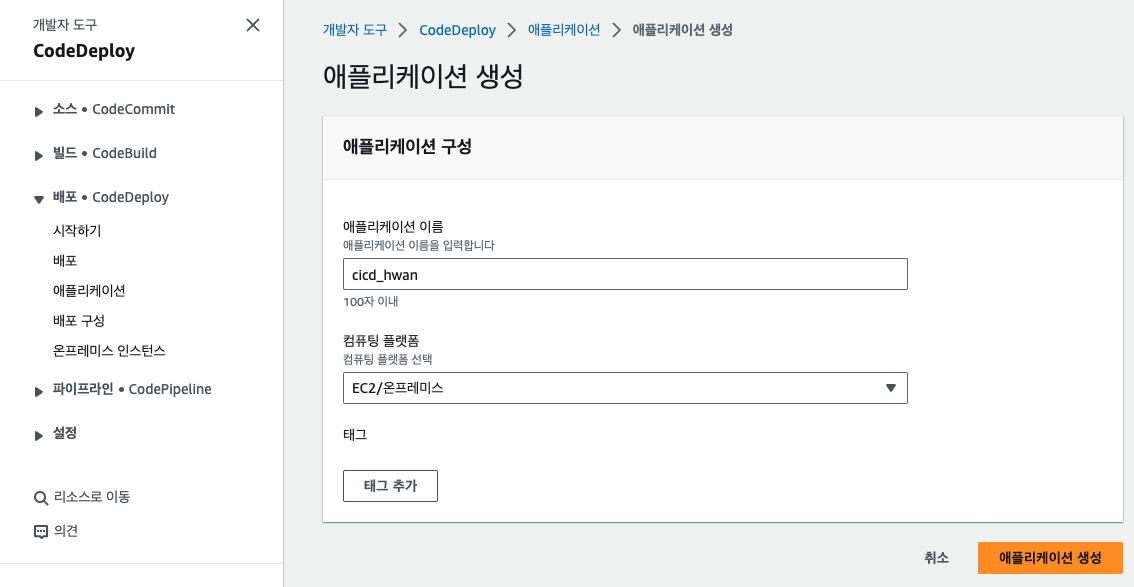Open 온프레미스 인스턴스 in the sidebar
Screen dimensions: 1134x587
tap(109, 351)
